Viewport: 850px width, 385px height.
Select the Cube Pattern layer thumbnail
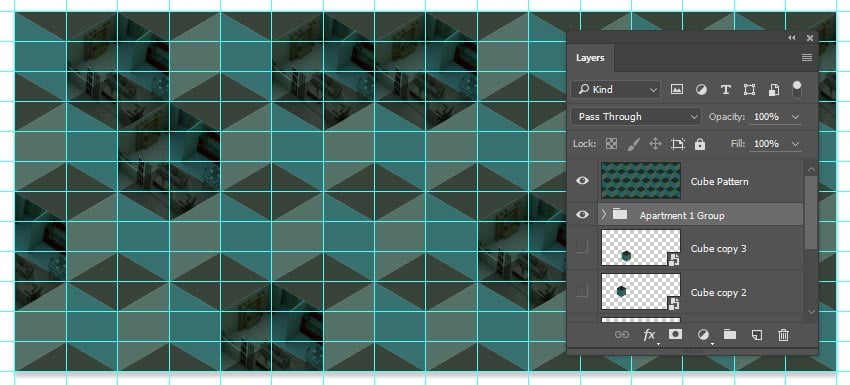tap(641, 181)
